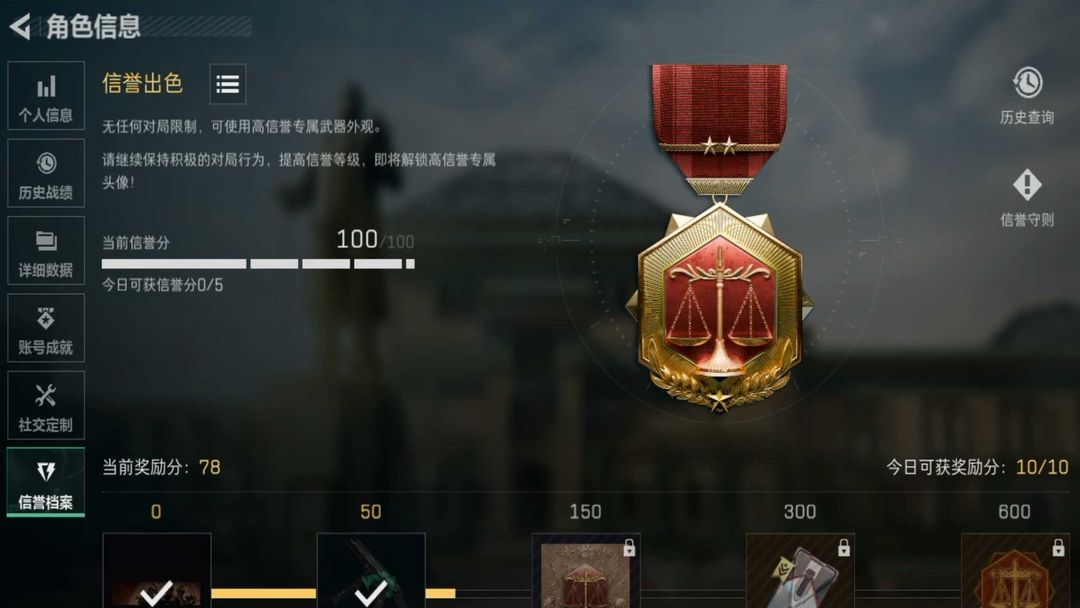Click the claimed reward at 0 points
This screenshot has height=608, width=1080.
click(x=157, y=570)
